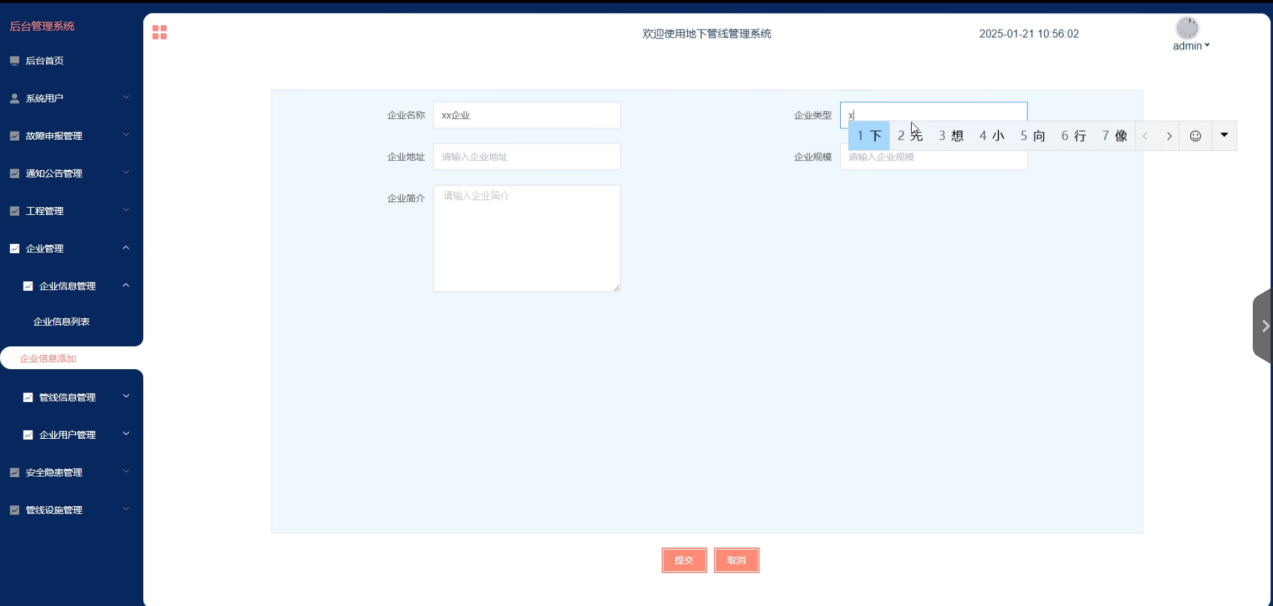
Task: Open the IME emoji smiley panel
Action: 1195,136
